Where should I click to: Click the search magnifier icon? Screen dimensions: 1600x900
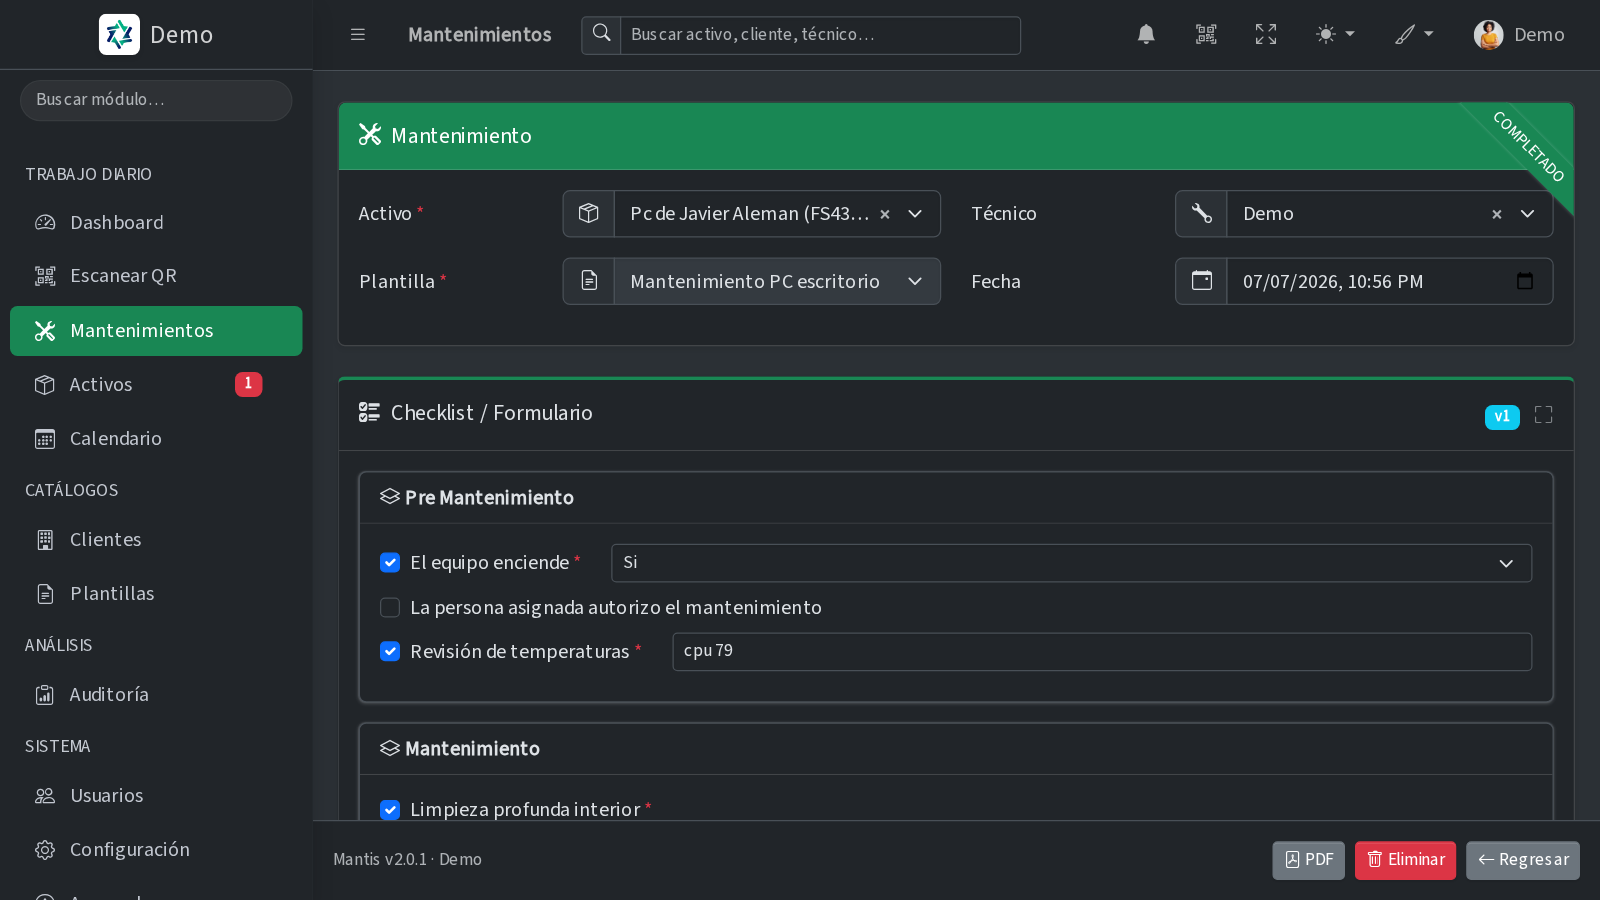pyautogui.click(x=601, y=35)
